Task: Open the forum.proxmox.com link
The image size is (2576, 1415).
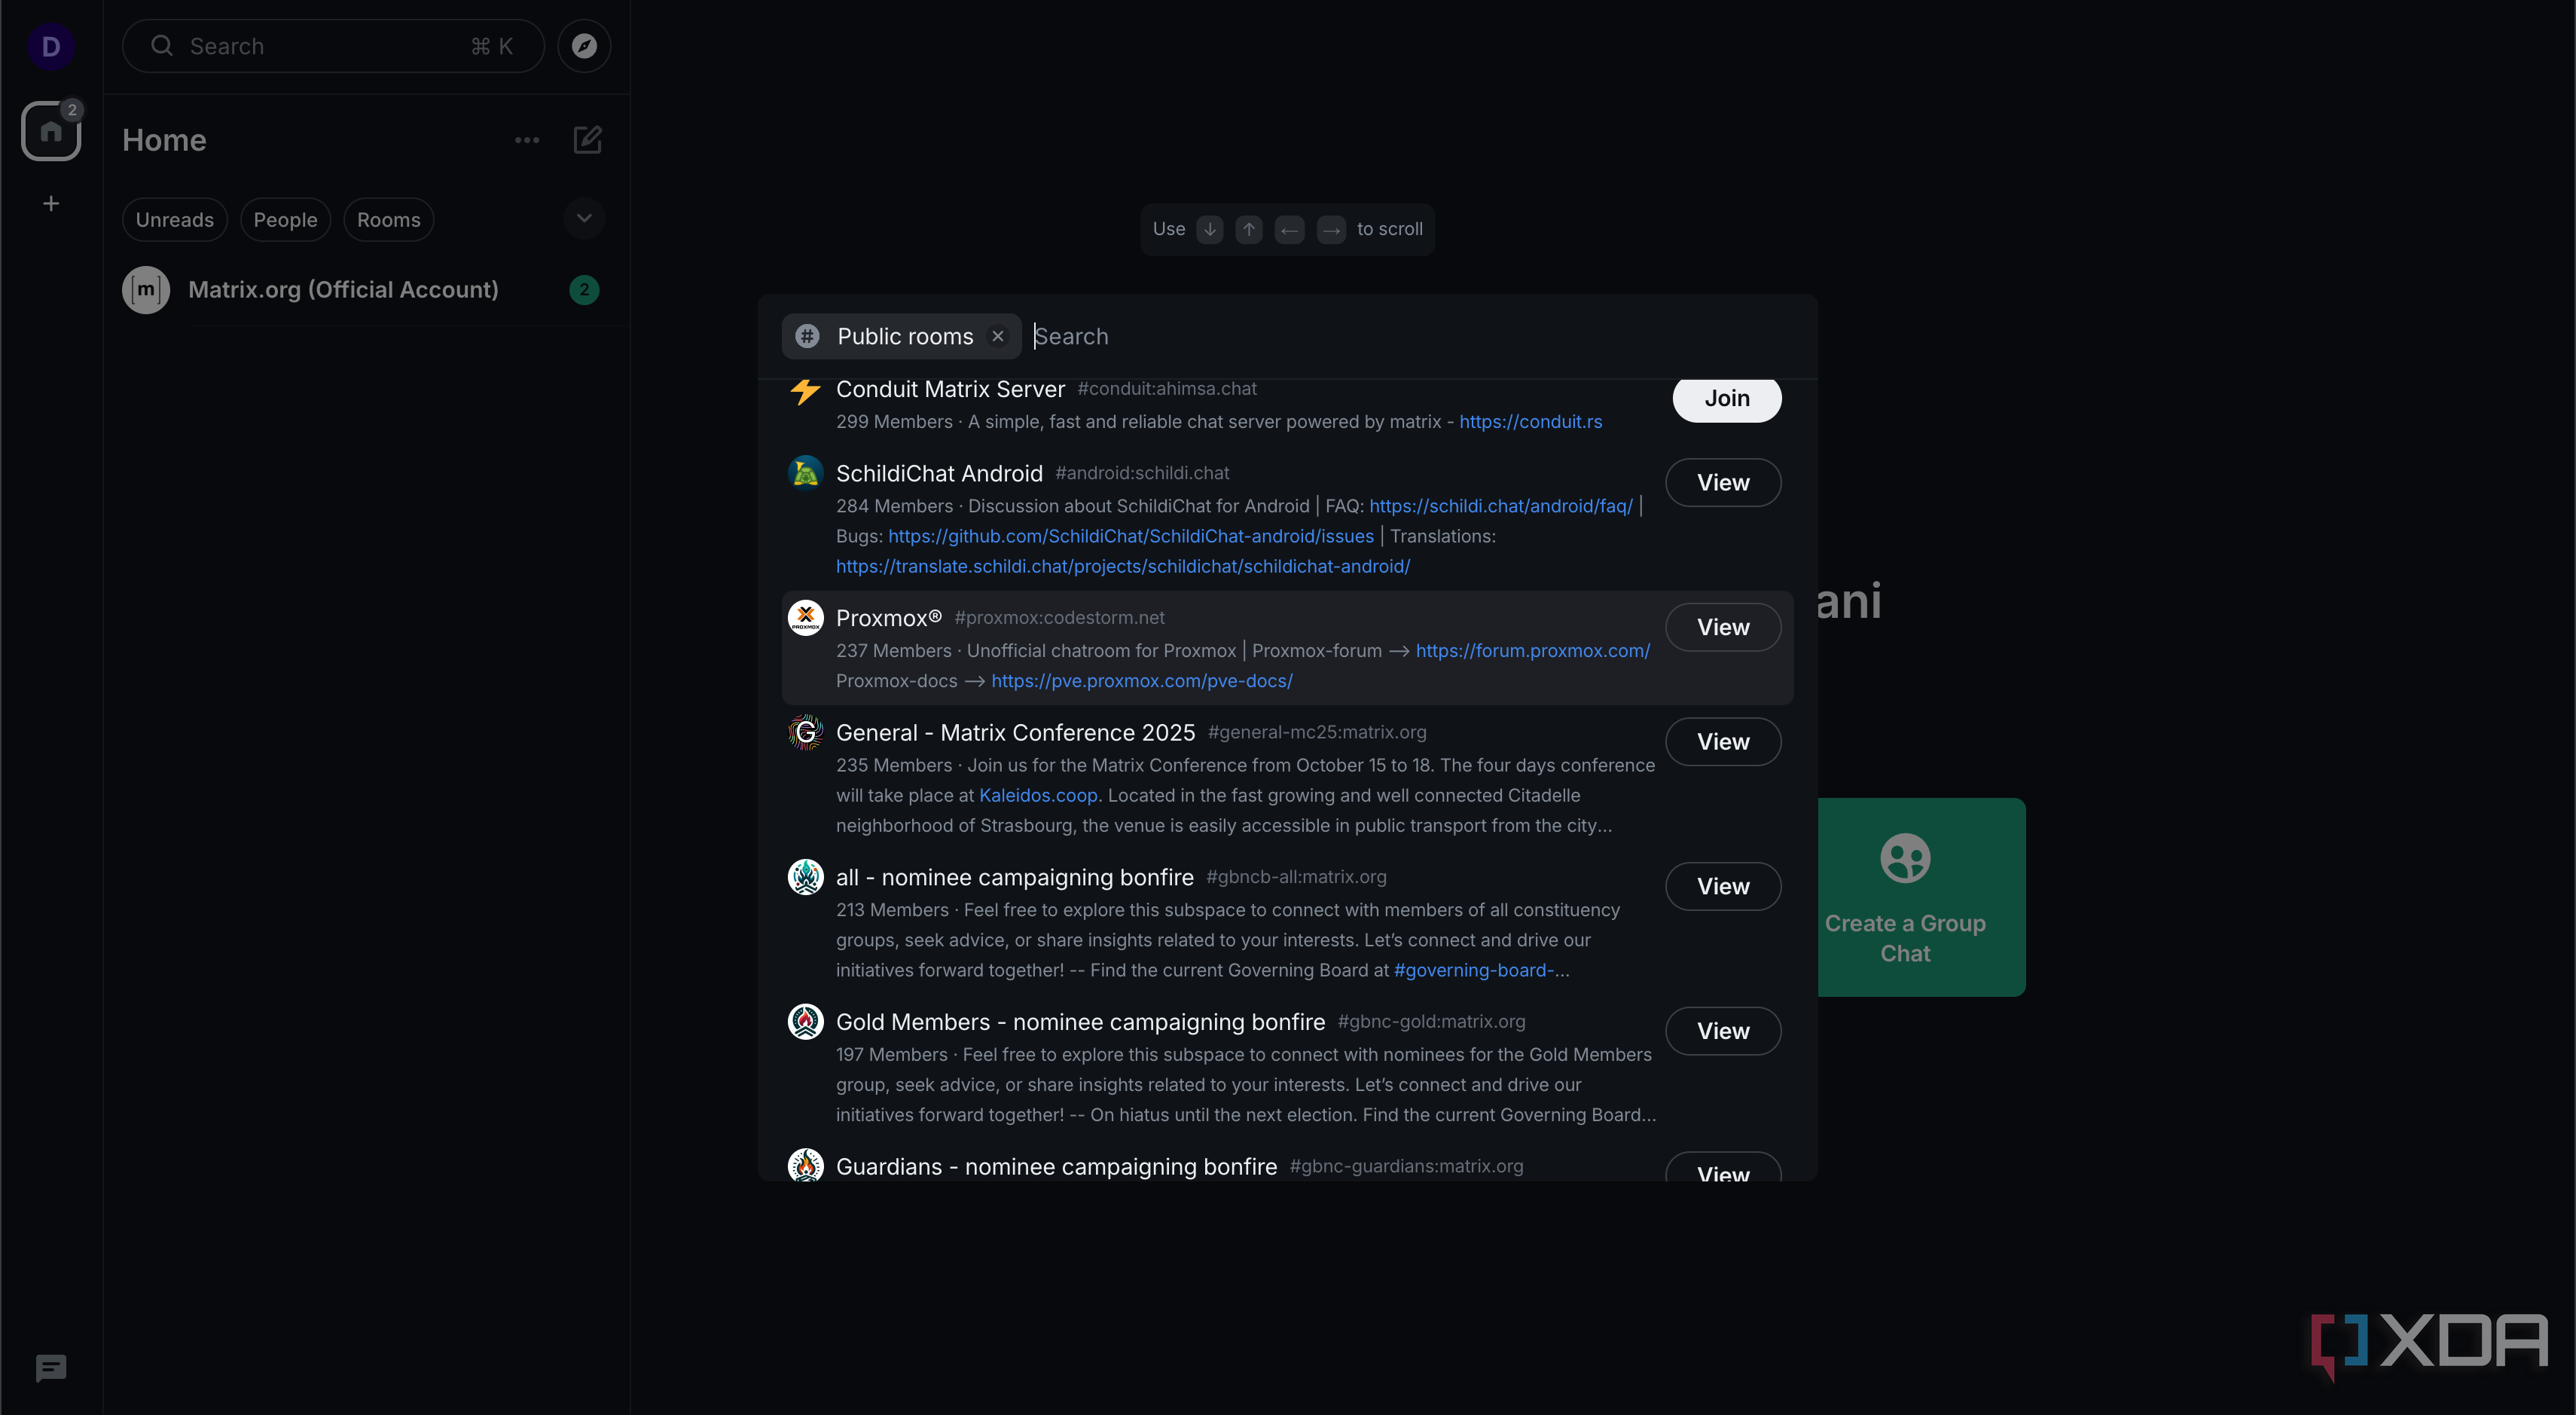Action: [x=1532, y=651]
